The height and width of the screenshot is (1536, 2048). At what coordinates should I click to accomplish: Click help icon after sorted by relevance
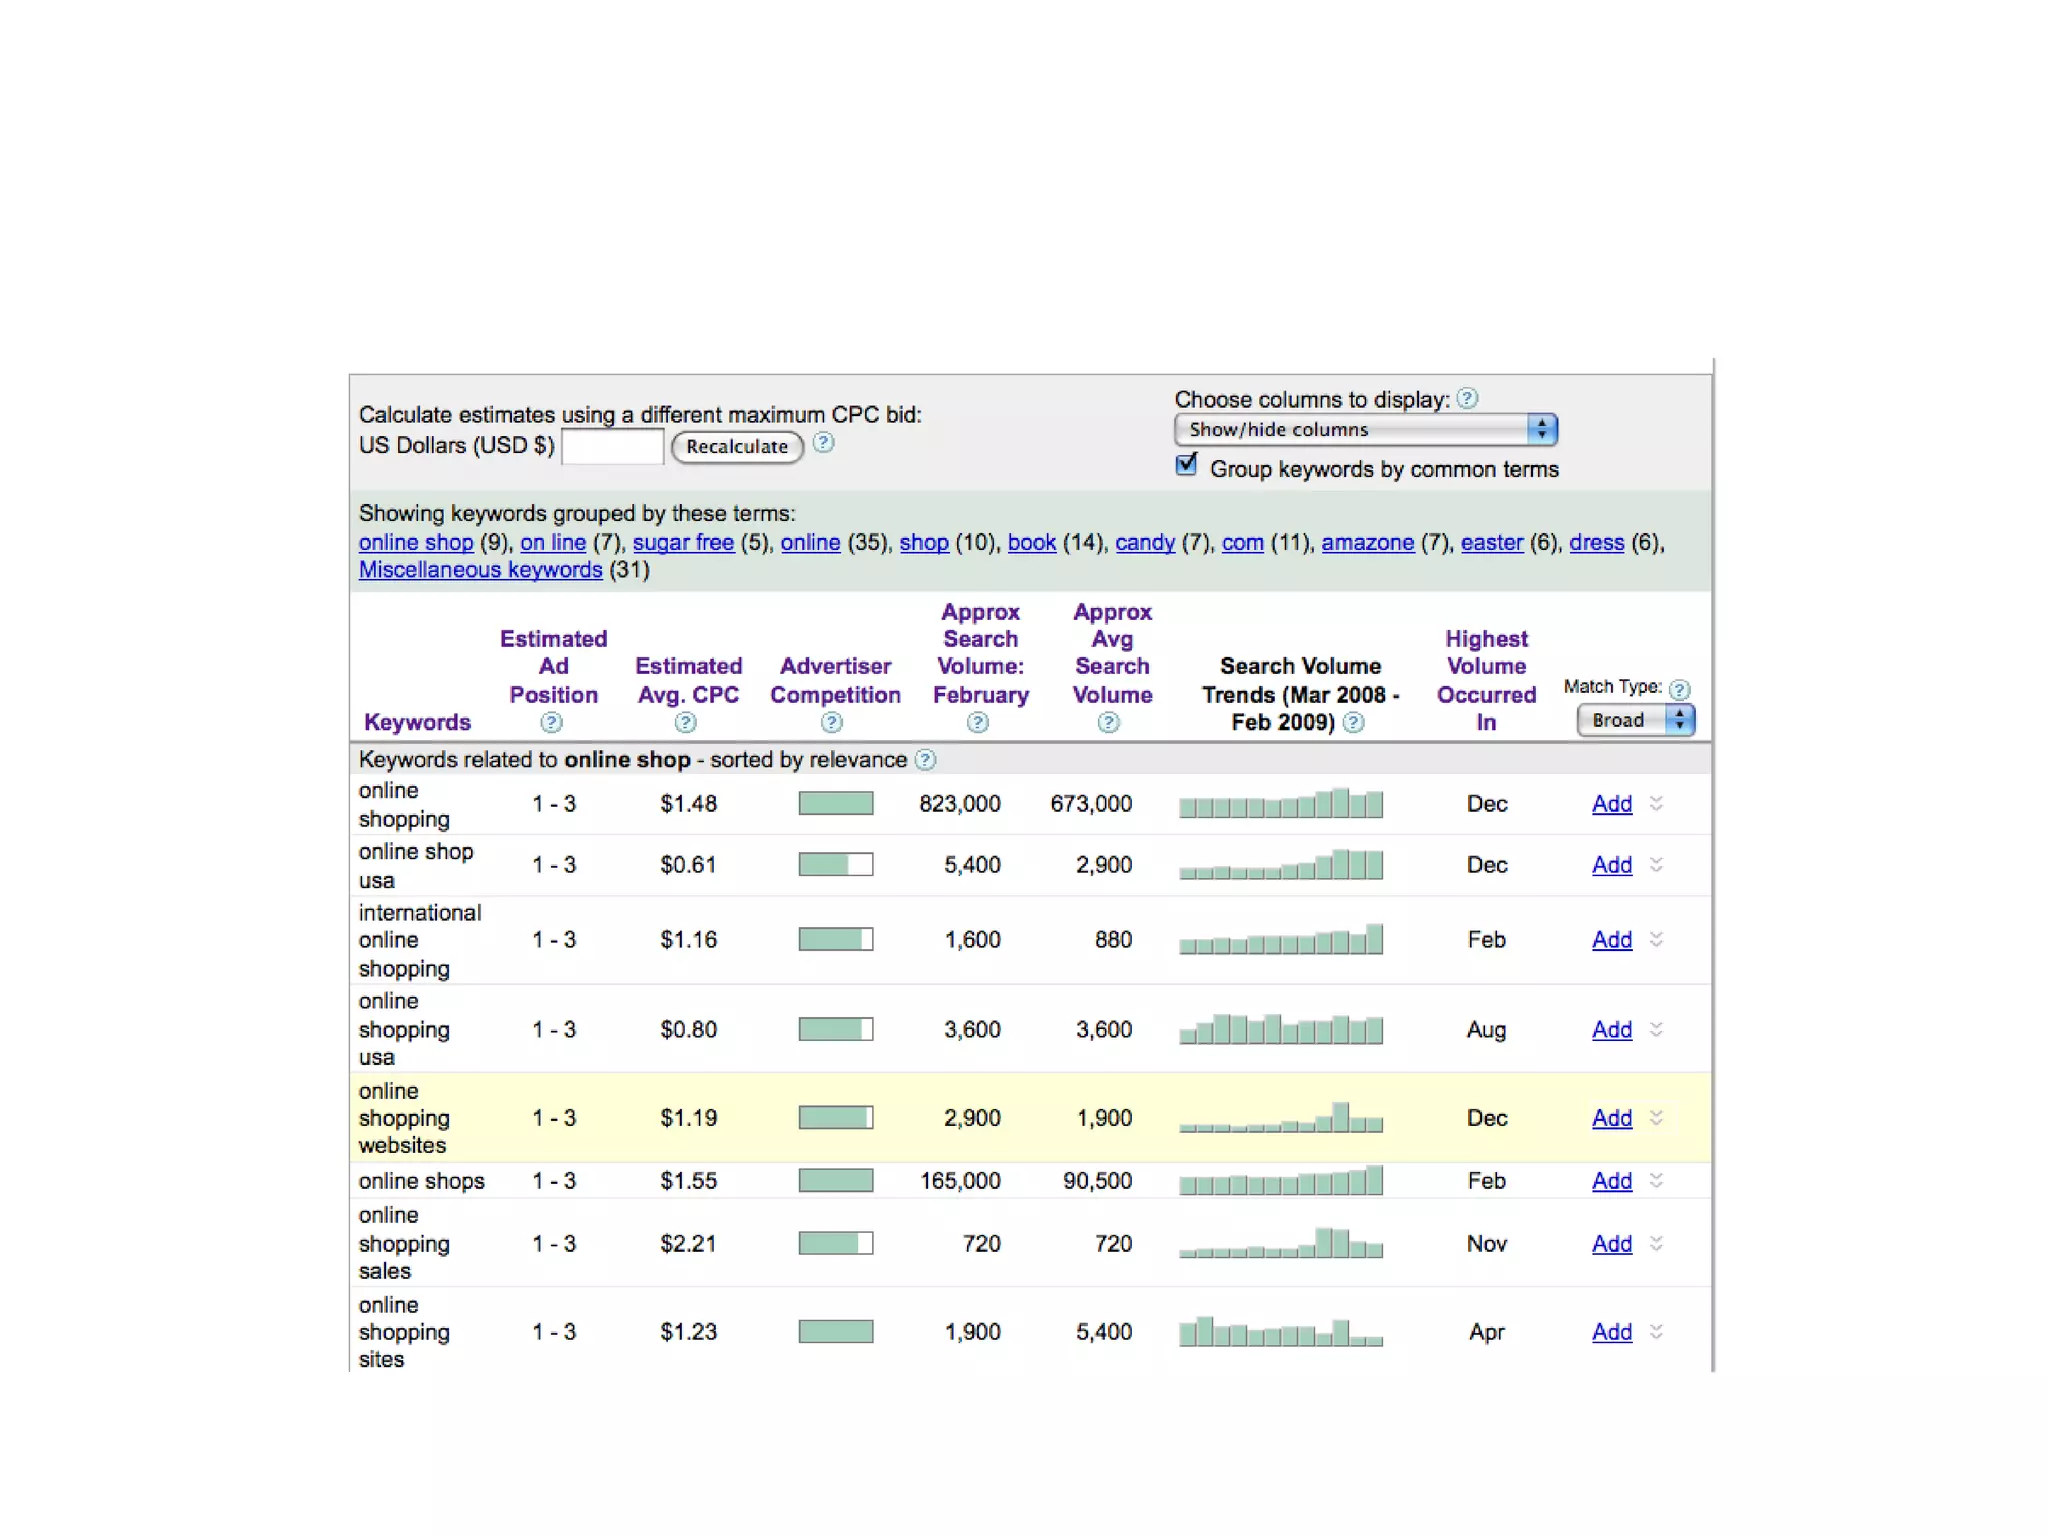tap(926, 760)
